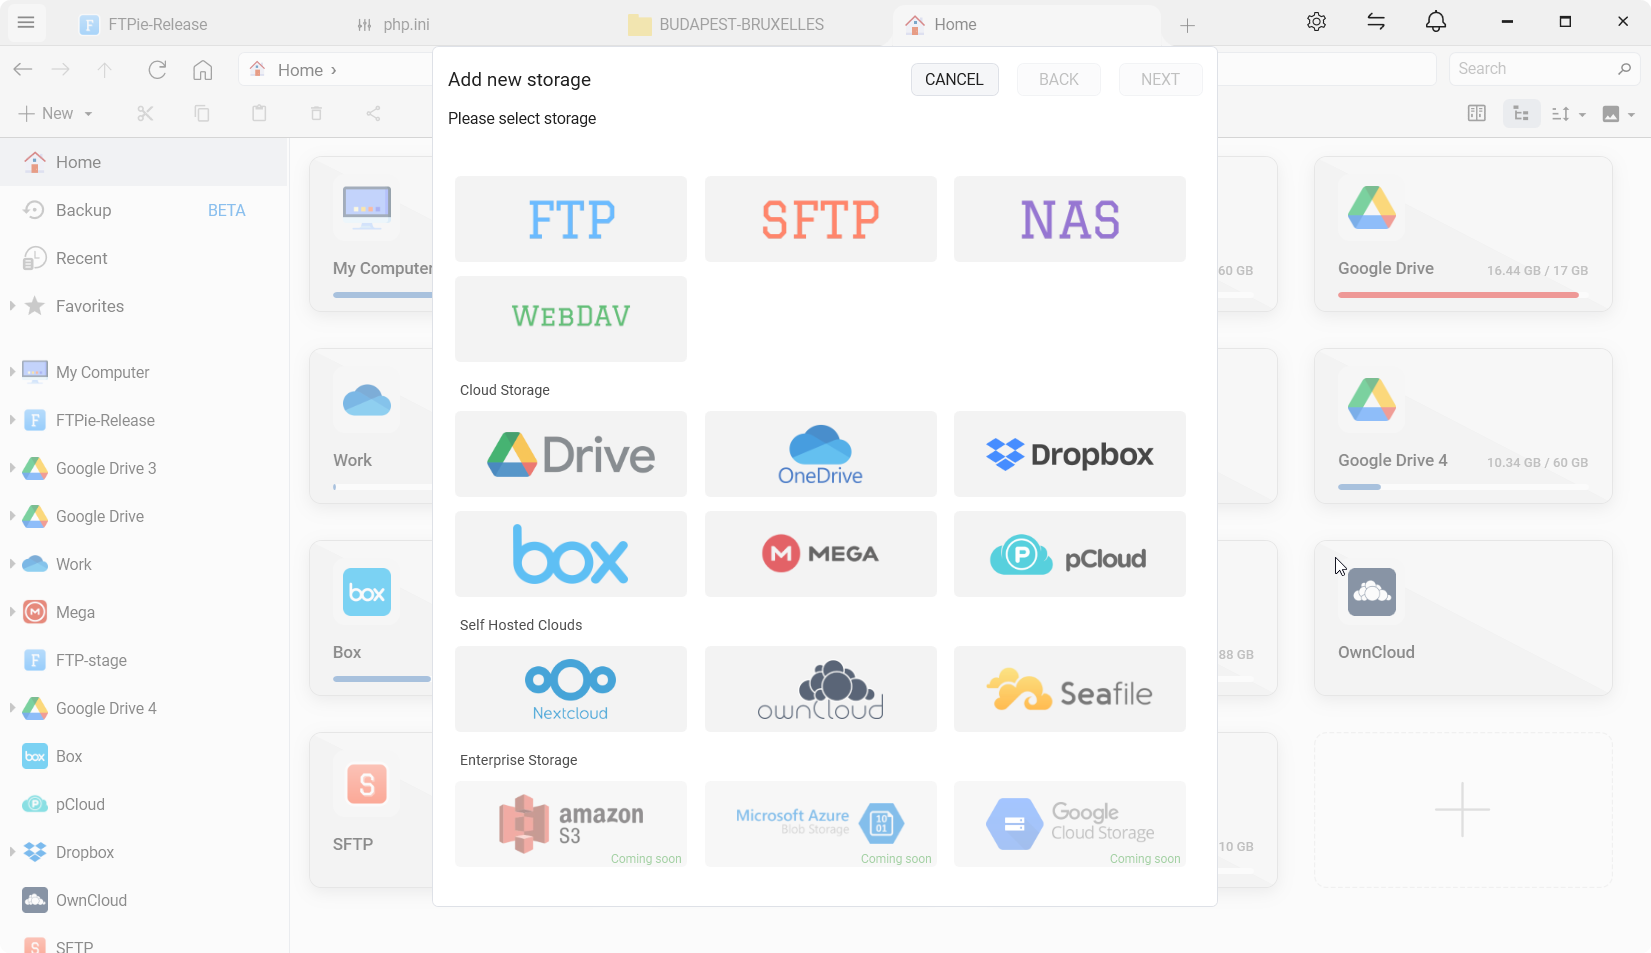Open Recent in the sidebar
Screen dimensions: 1651x953
(x=144, y=258)
